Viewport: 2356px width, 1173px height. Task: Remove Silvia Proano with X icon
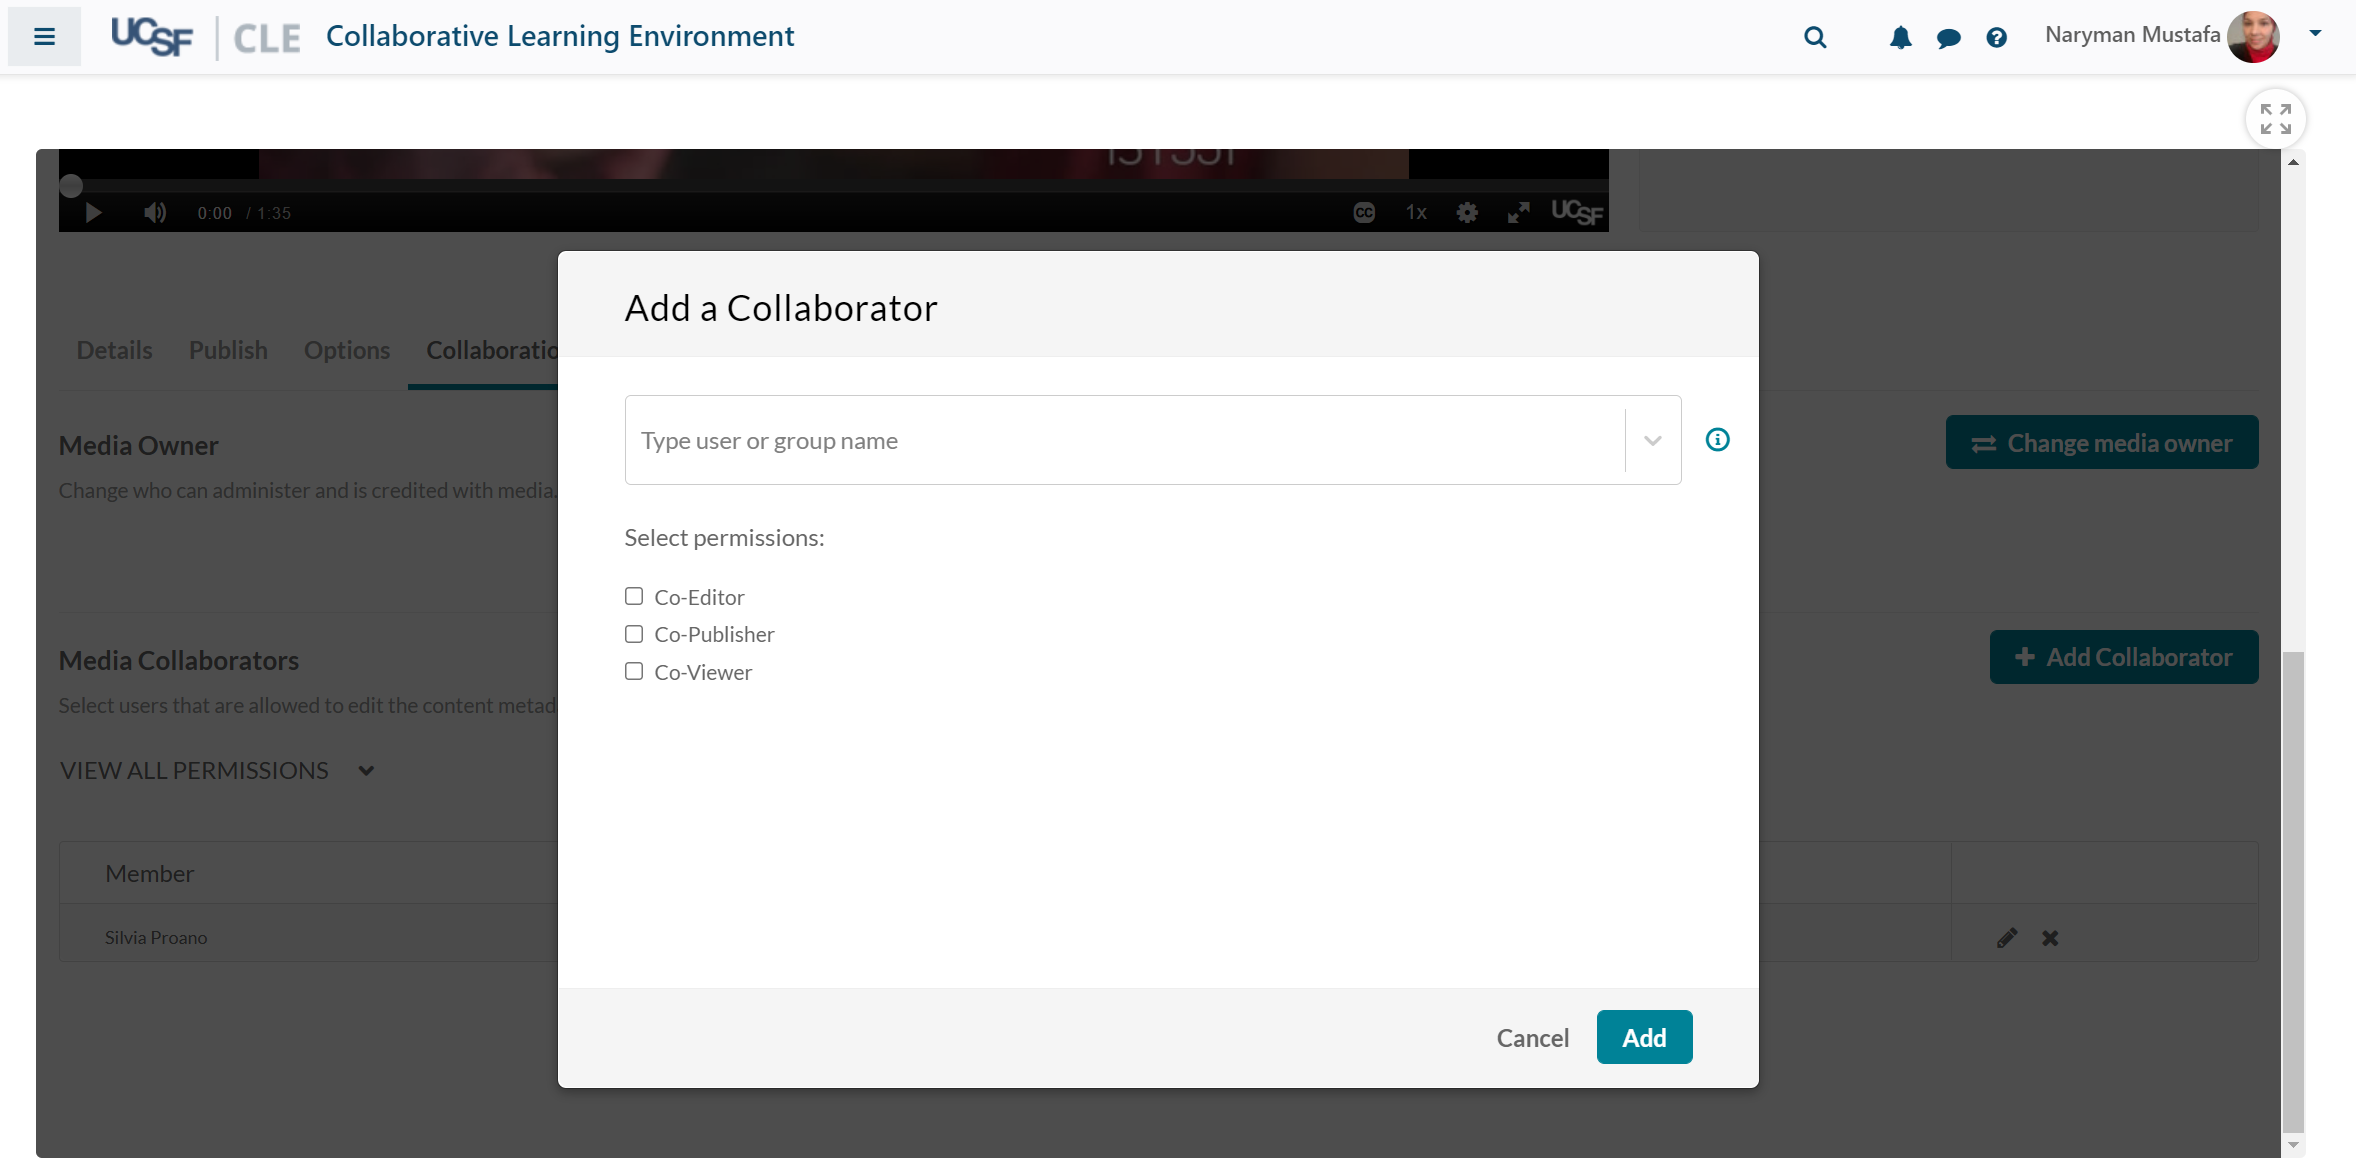click(x=2050, y=938)
